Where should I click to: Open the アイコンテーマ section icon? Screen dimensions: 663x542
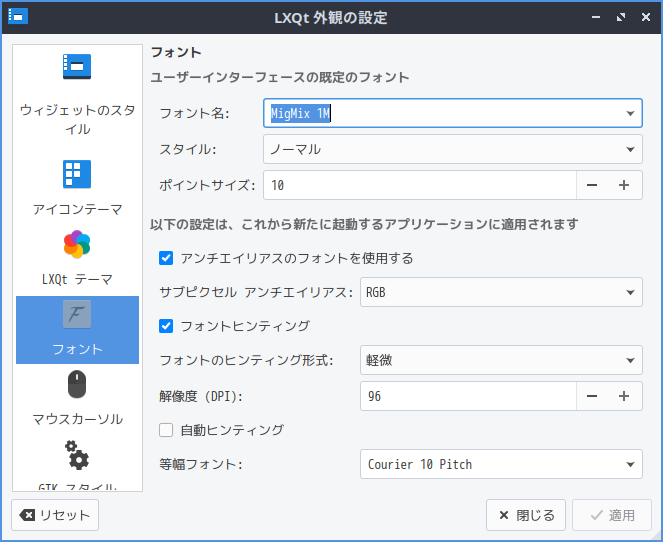point(77,174)
